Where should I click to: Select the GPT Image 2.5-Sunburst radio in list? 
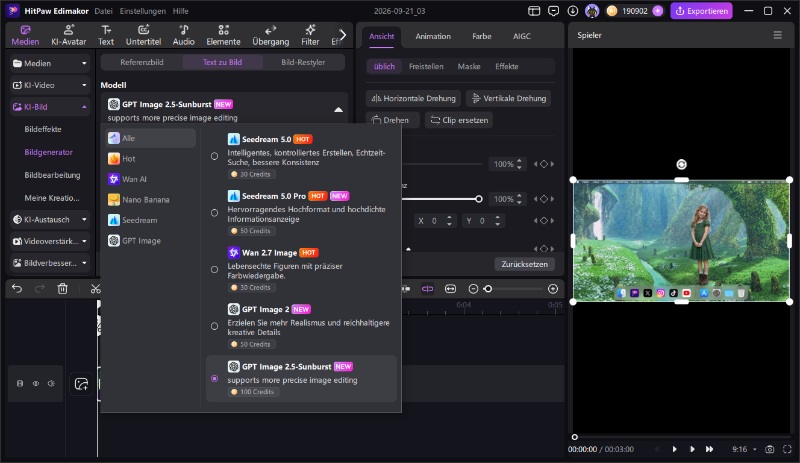[214, 379]
